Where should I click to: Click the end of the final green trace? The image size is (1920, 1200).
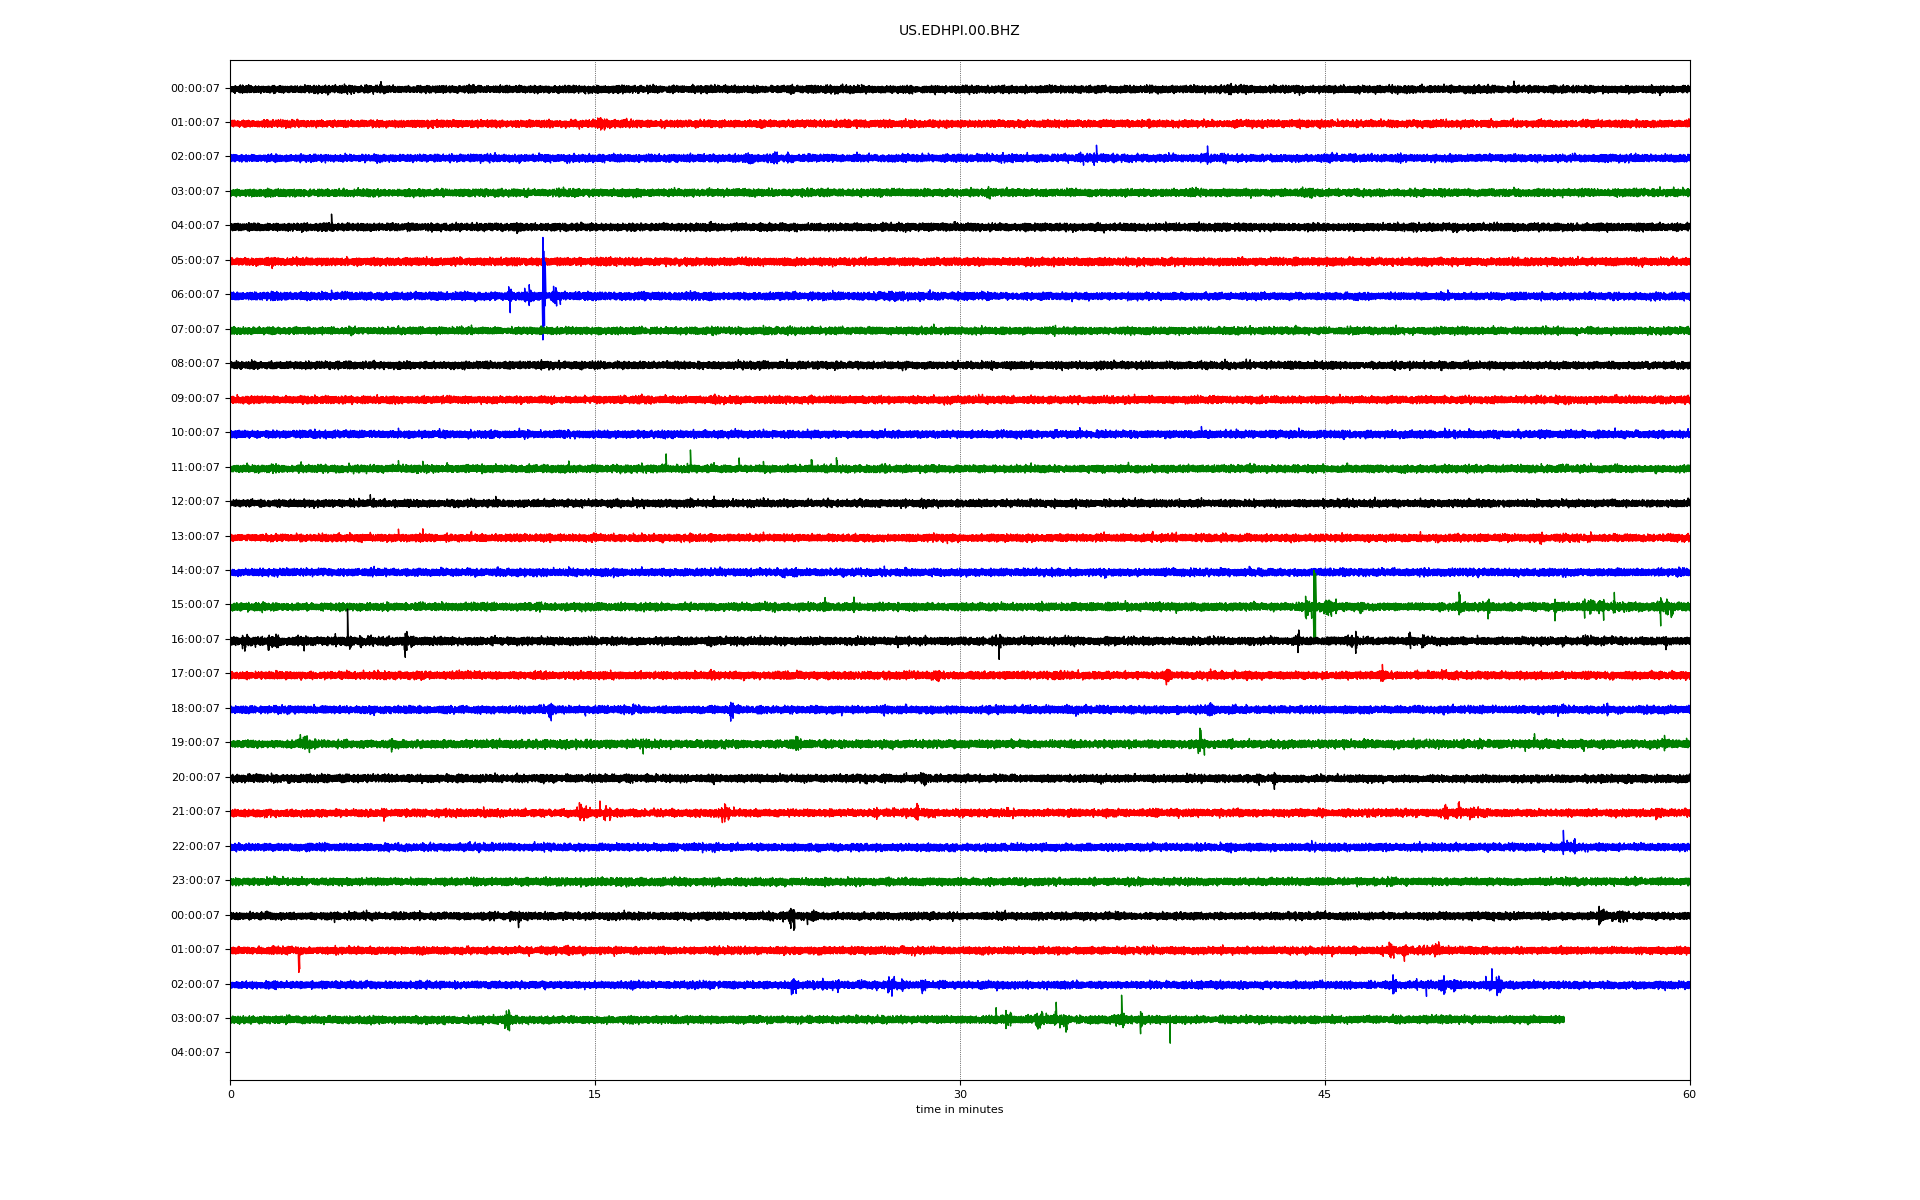1563,1019
